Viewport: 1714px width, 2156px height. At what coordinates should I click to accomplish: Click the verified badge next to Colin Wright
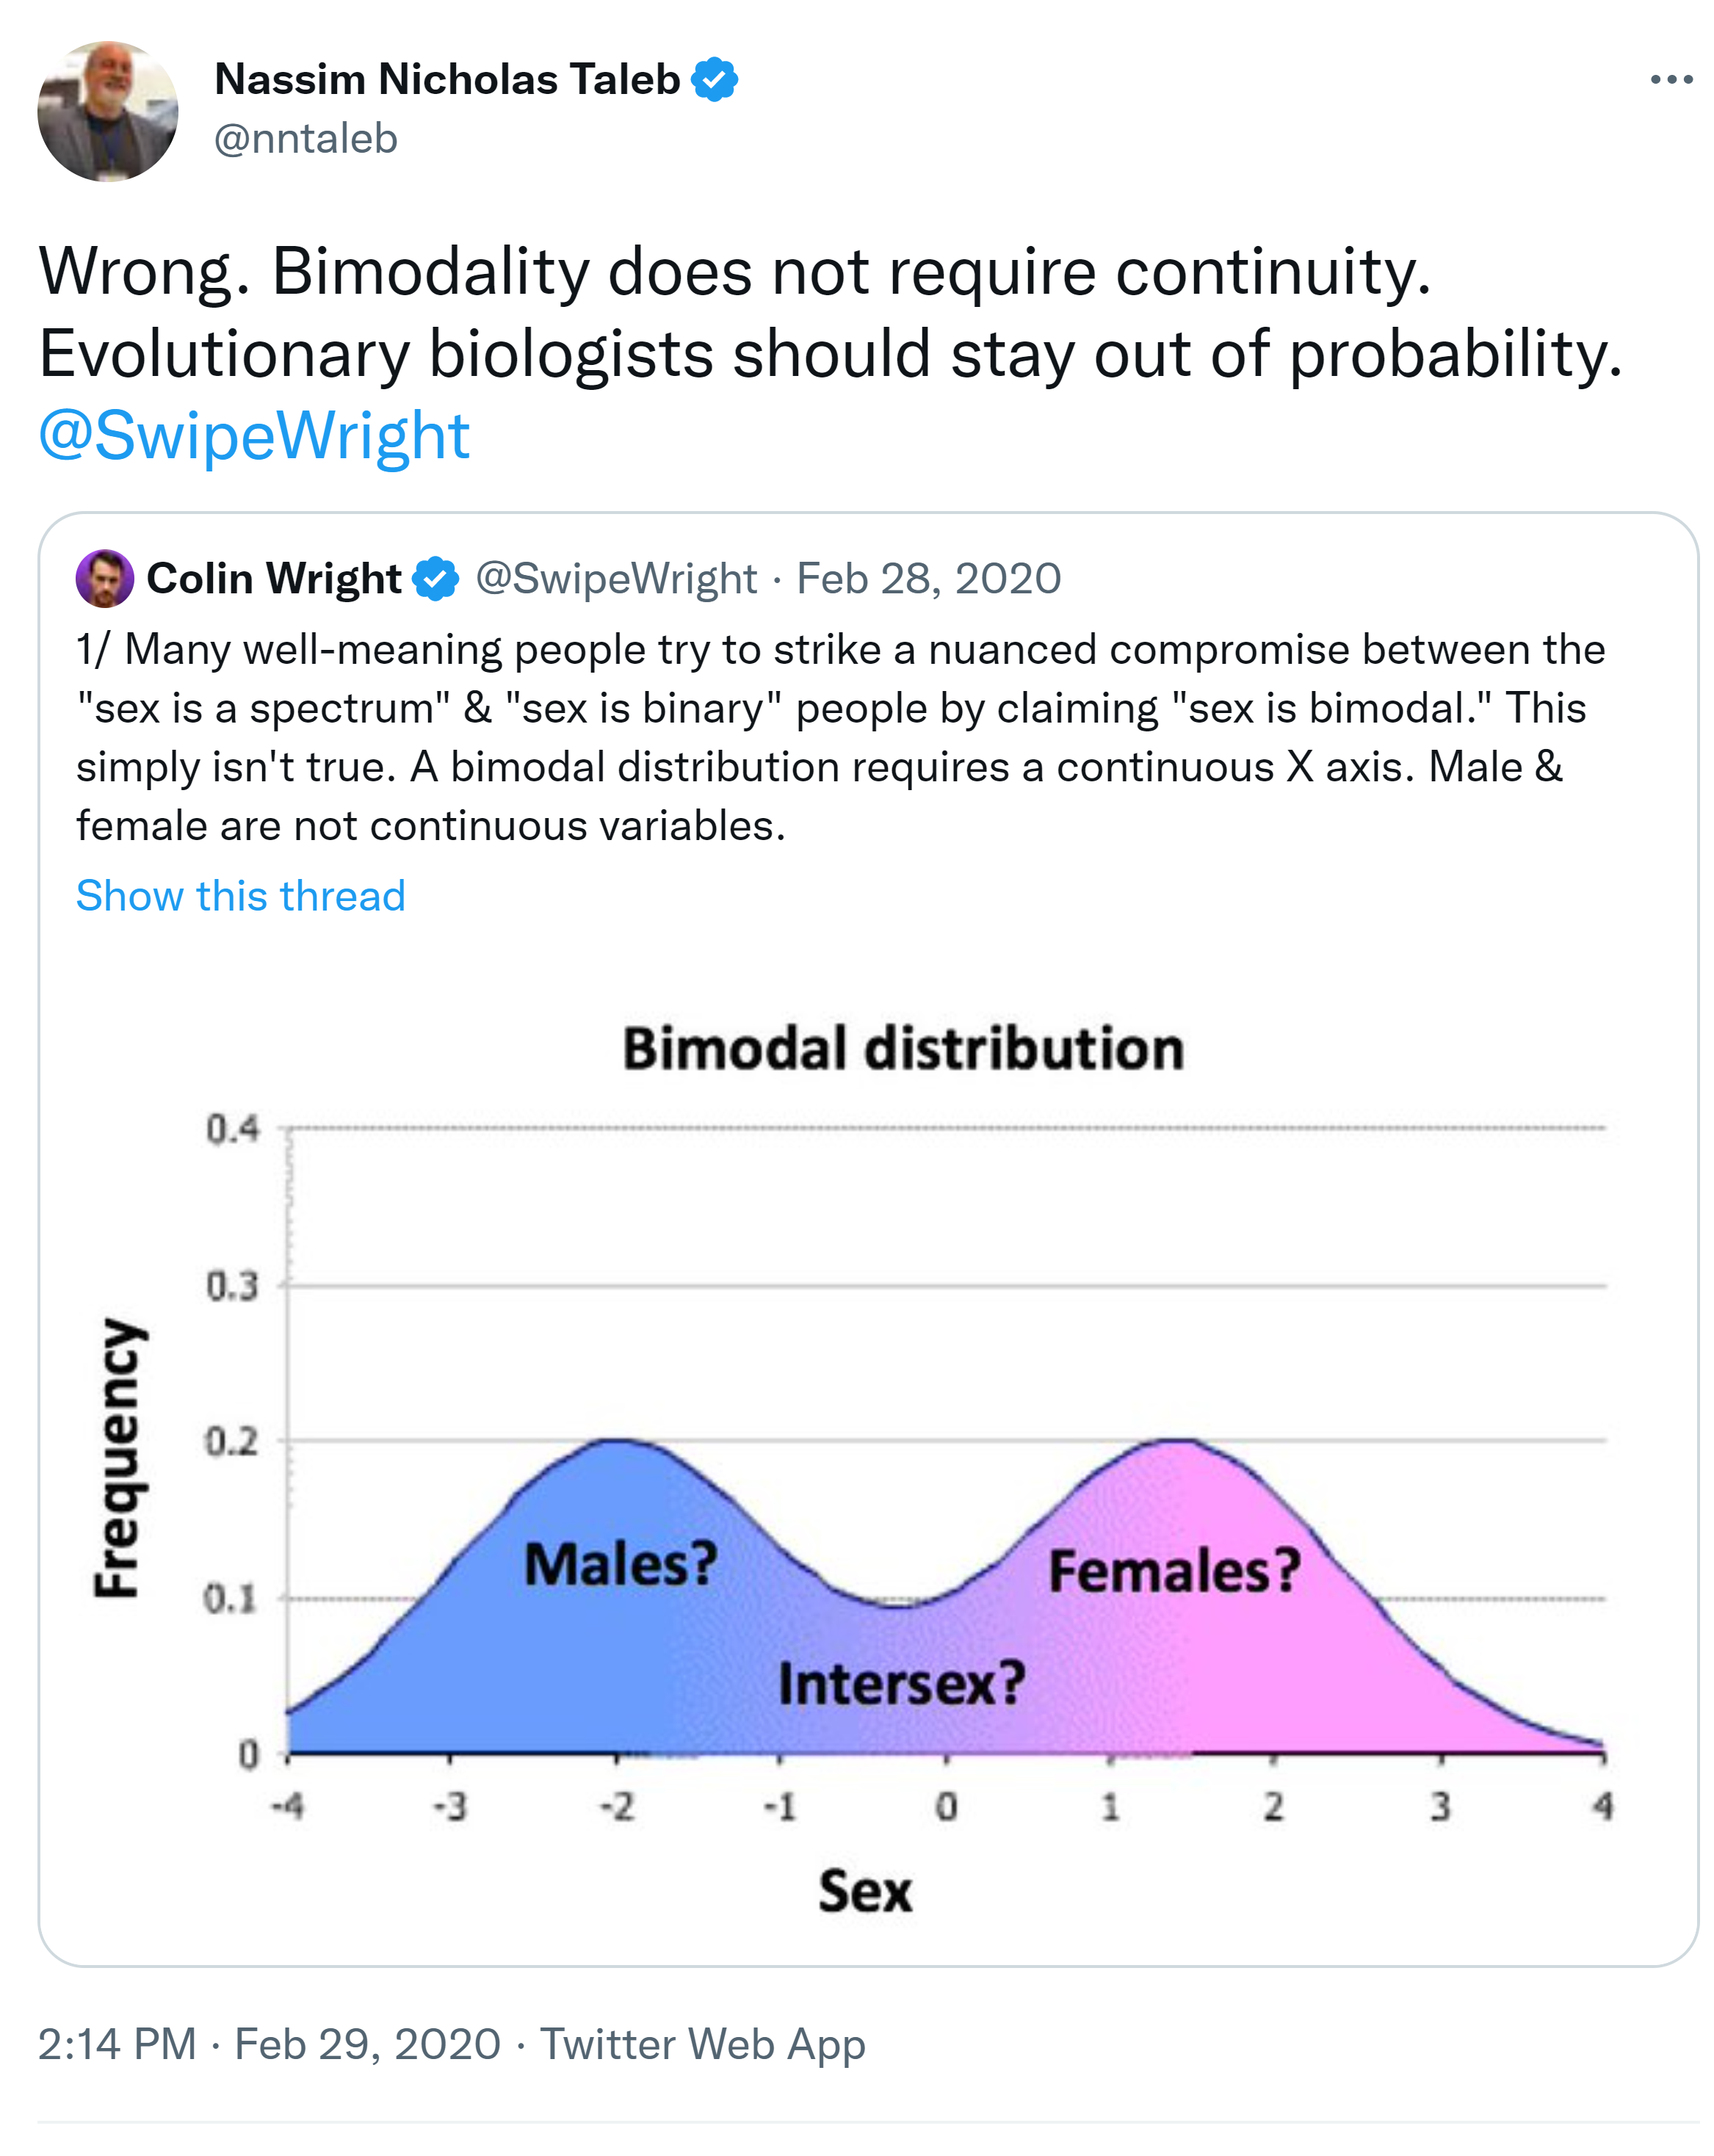pyautogui.click(x=435, y=578)
